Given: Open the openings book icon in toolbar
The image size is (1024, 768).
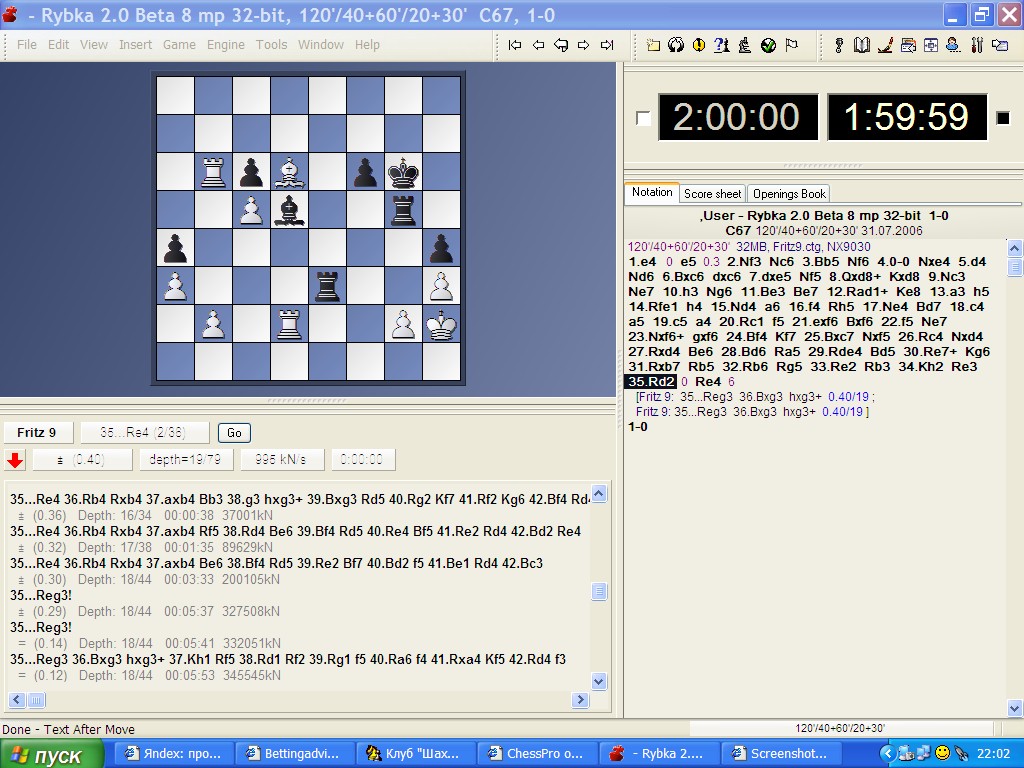Looking at the screenshot, I should click(x=861, y=45).
